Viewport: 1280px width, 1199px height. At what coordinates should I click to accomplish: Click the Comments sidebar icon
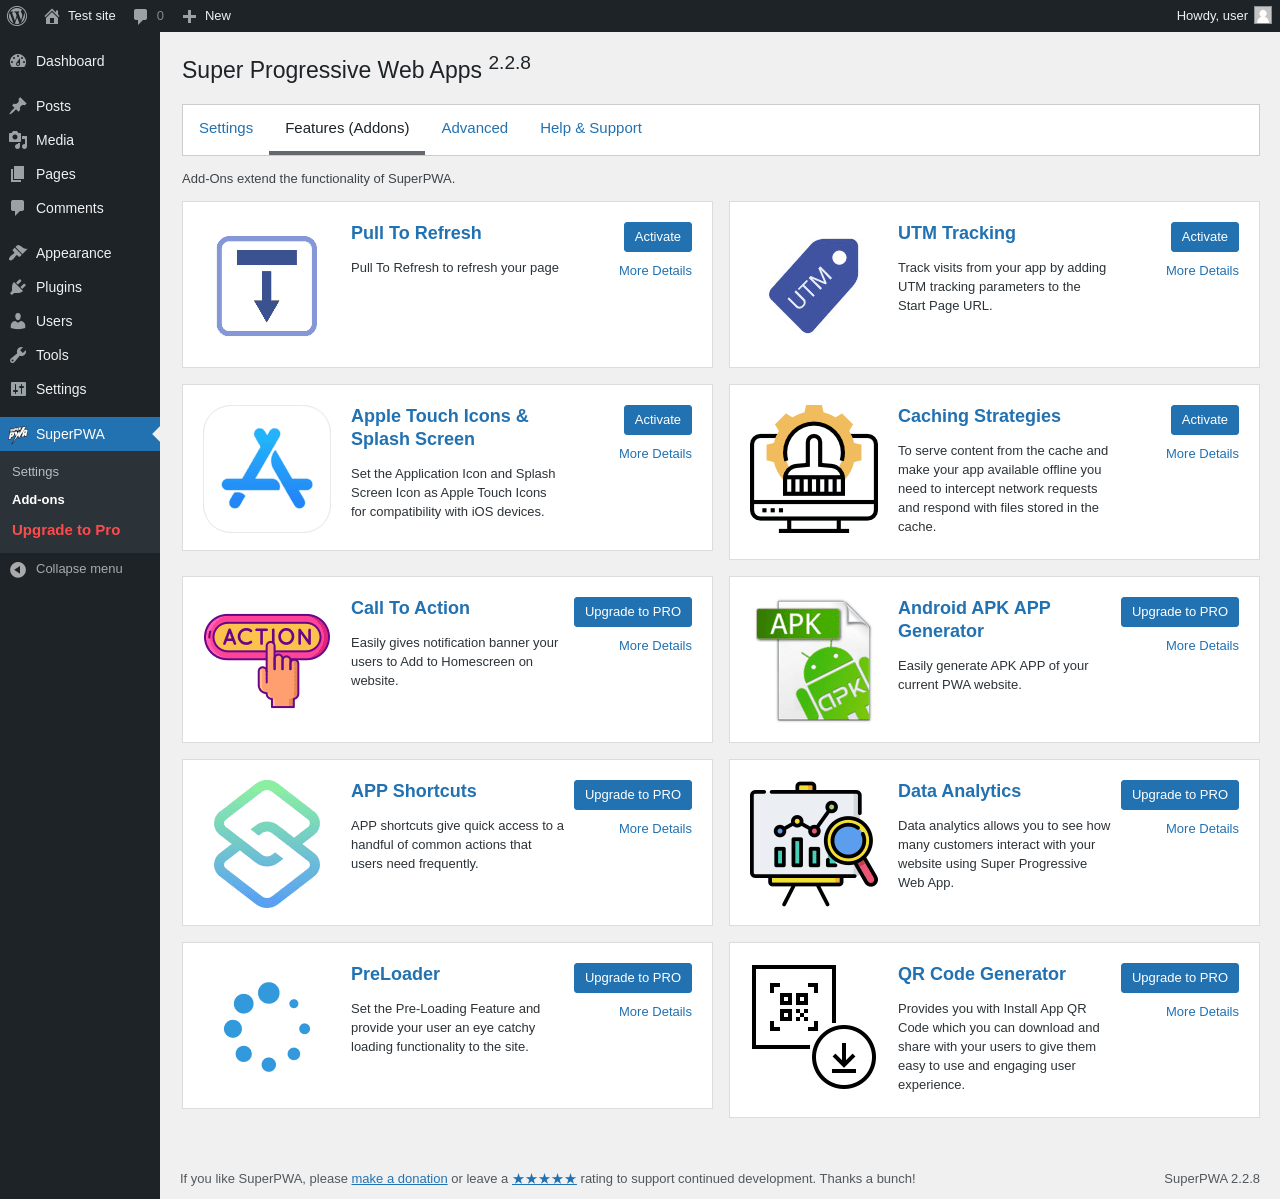[x=18, y=208]
